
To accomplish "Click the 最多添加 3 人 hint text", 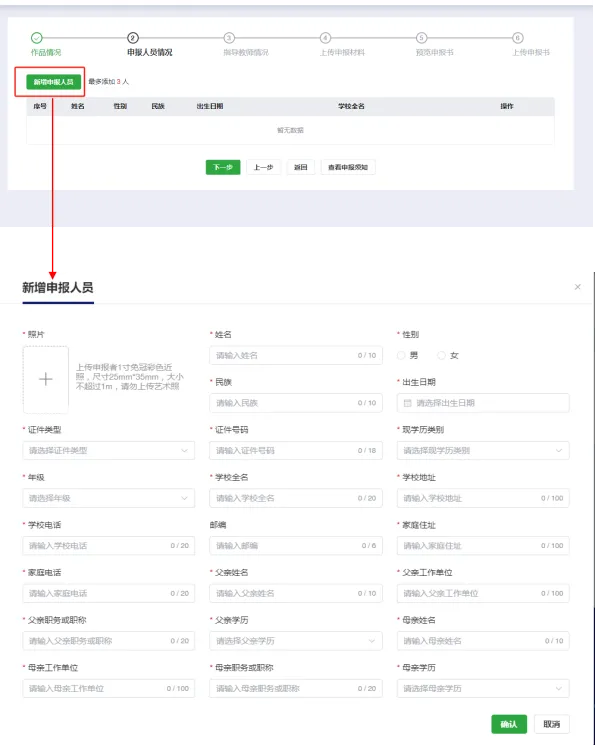I will [x=108, y=82].
